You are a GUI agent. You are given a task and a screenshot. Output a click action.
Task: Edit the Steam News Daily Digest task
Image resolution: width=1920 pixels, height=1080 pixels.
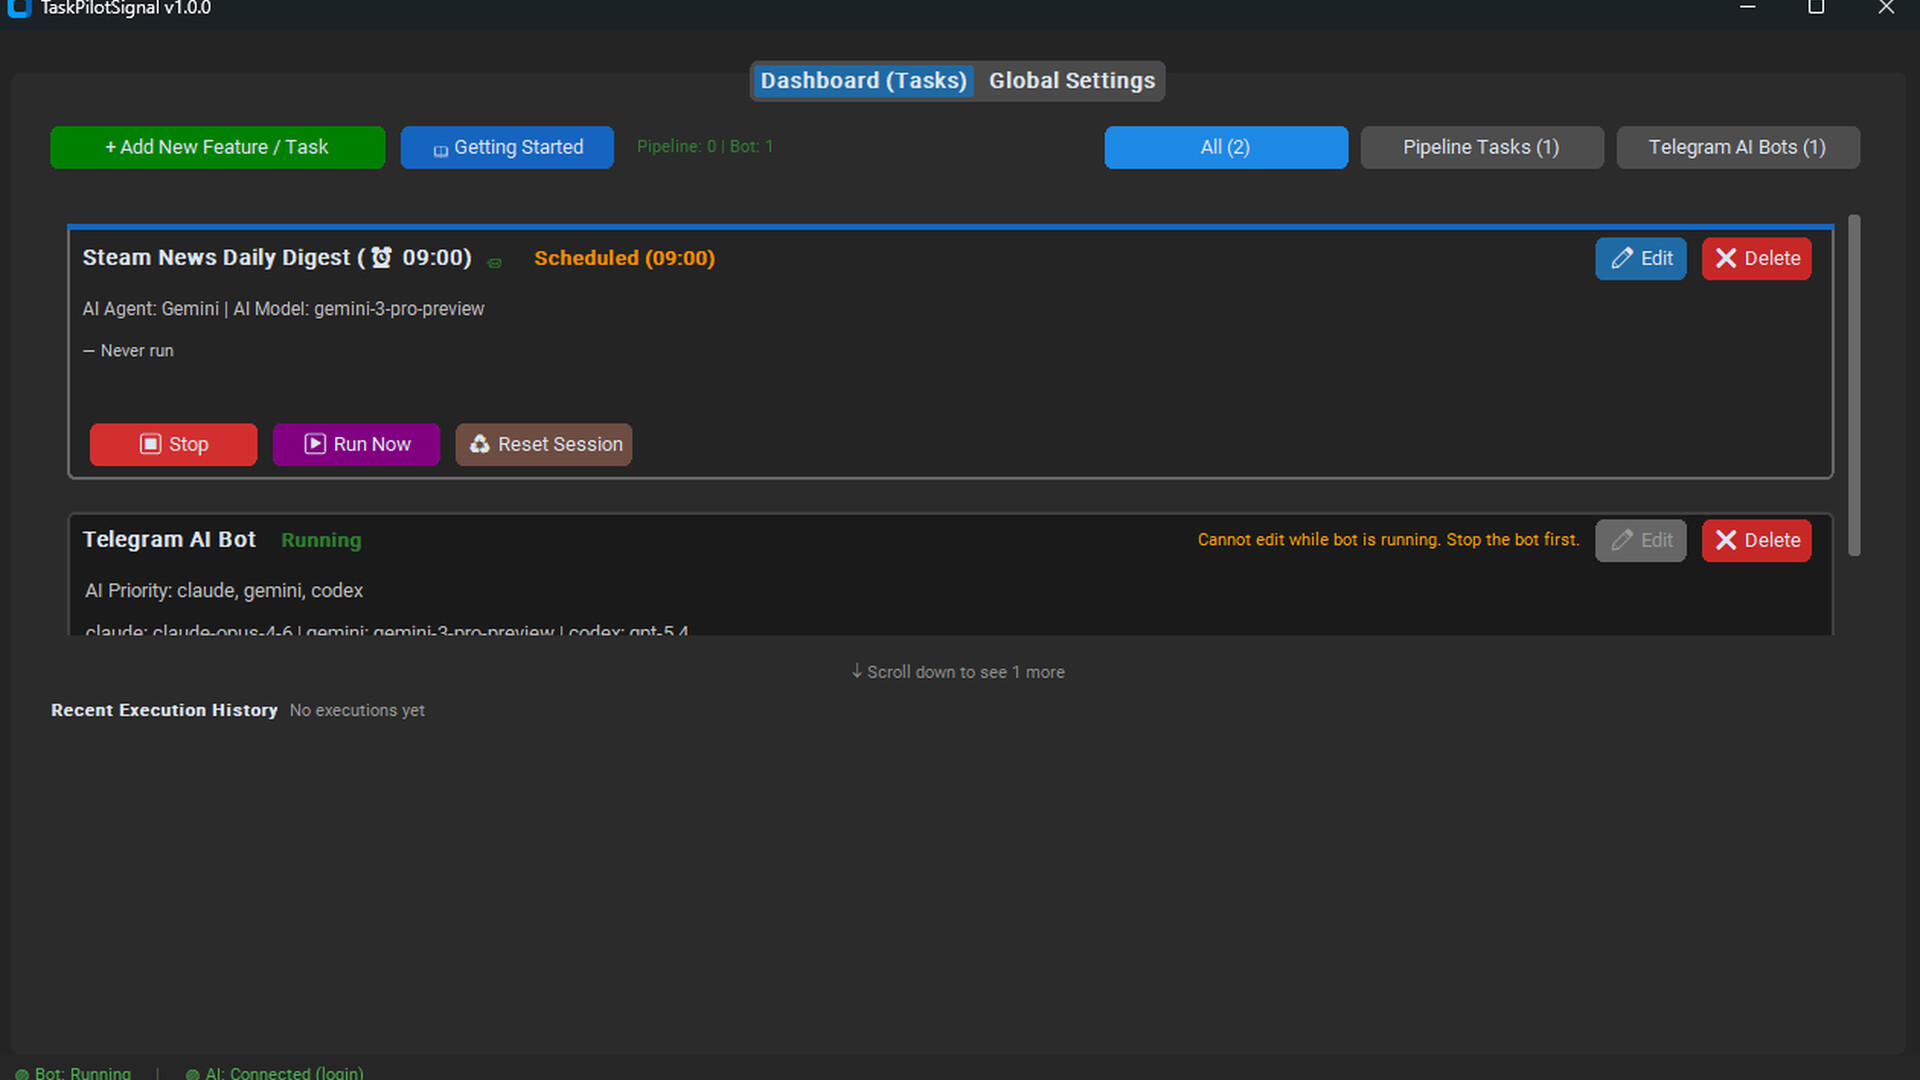coord(1640,258)
